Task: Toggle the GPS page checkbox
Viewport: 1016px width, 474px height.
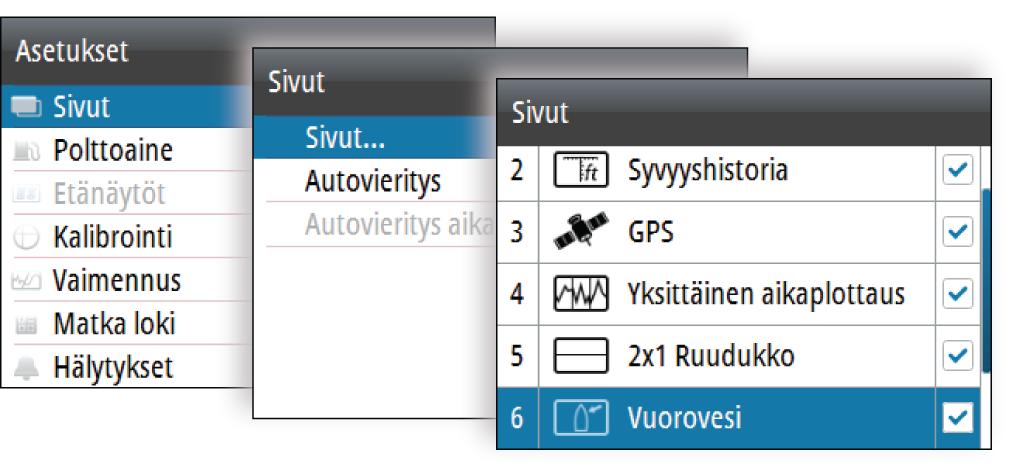Action: click(958, 232)
